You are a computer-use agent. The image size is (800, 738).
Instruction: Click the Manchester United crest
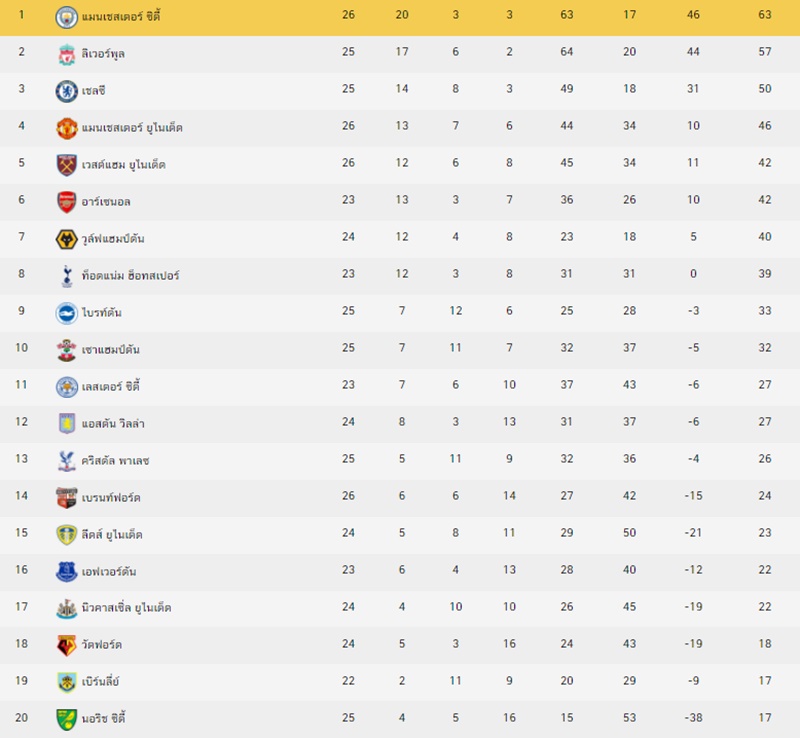click(x=66, y=128)
